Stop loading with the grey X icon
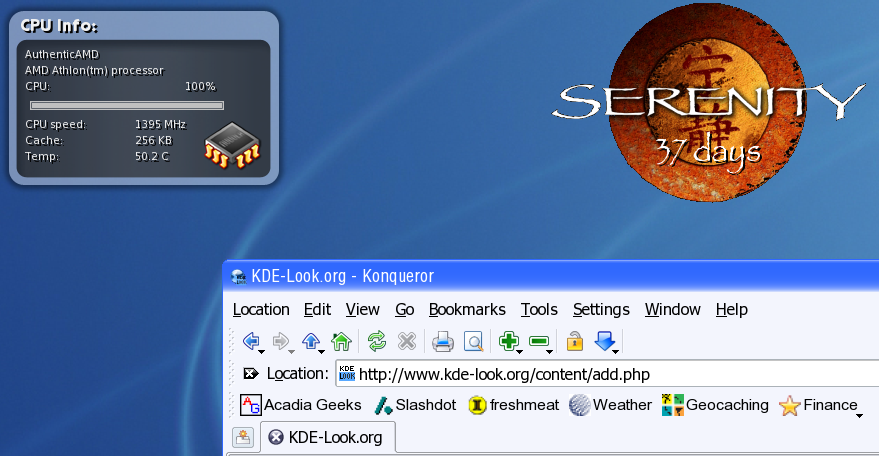This screenshot has height=456, width=879. 407,340
